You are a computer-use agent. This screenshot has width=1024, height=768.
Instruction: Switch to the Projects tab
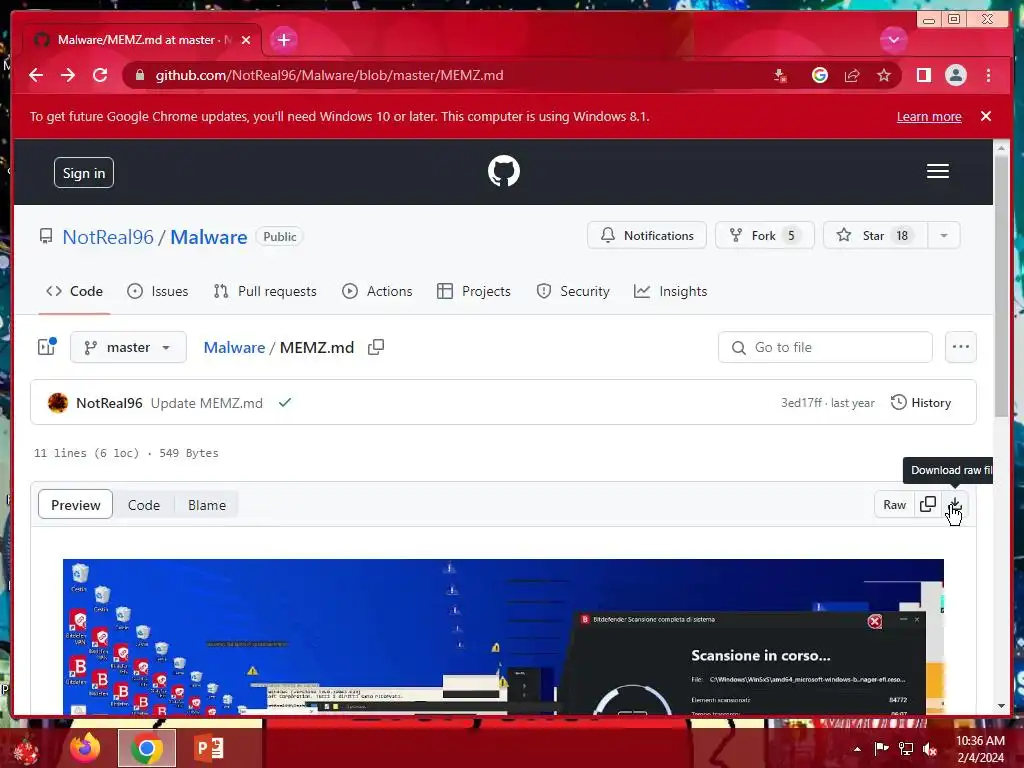(x=473, y=291)
